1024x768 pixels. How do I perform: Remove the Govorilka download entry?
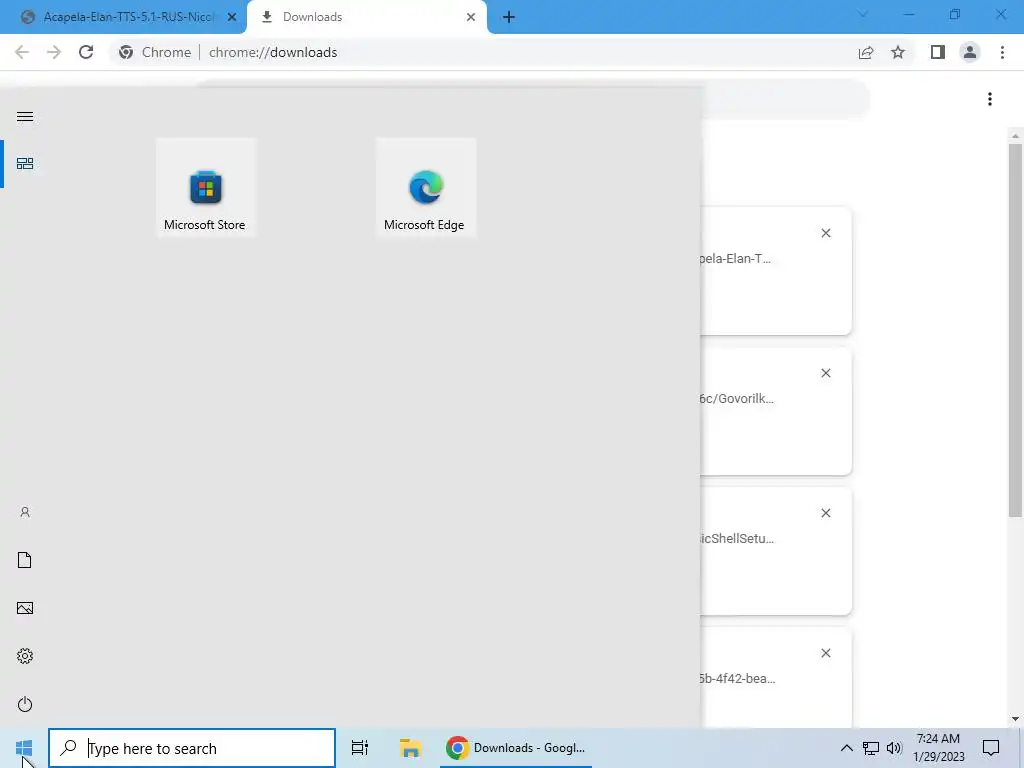[825, 373]
